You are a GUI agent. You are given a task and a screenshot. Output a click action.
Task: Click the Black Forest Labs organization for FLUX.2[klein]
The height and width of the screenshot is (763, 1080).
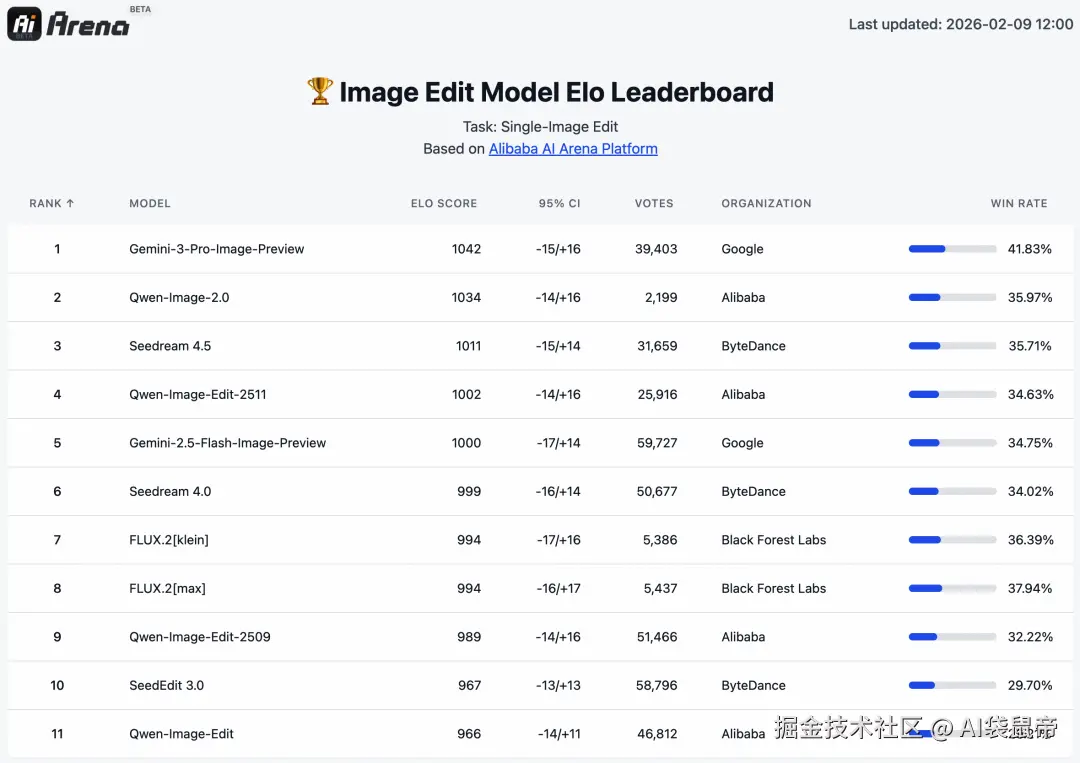(x=774, y=540)
